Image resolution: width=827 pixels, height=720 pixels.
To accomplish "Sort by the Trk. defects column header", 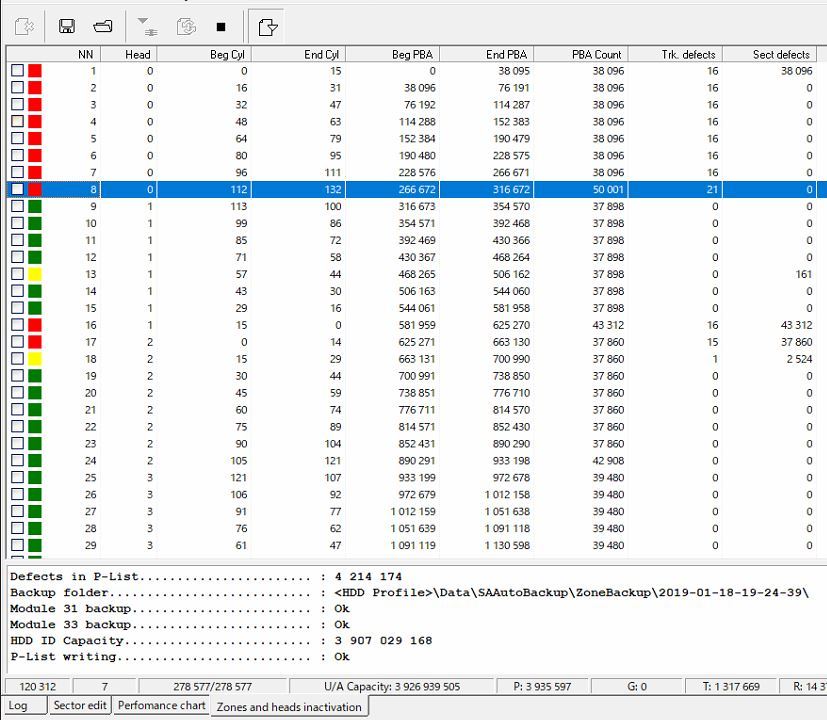I will 688,54.
